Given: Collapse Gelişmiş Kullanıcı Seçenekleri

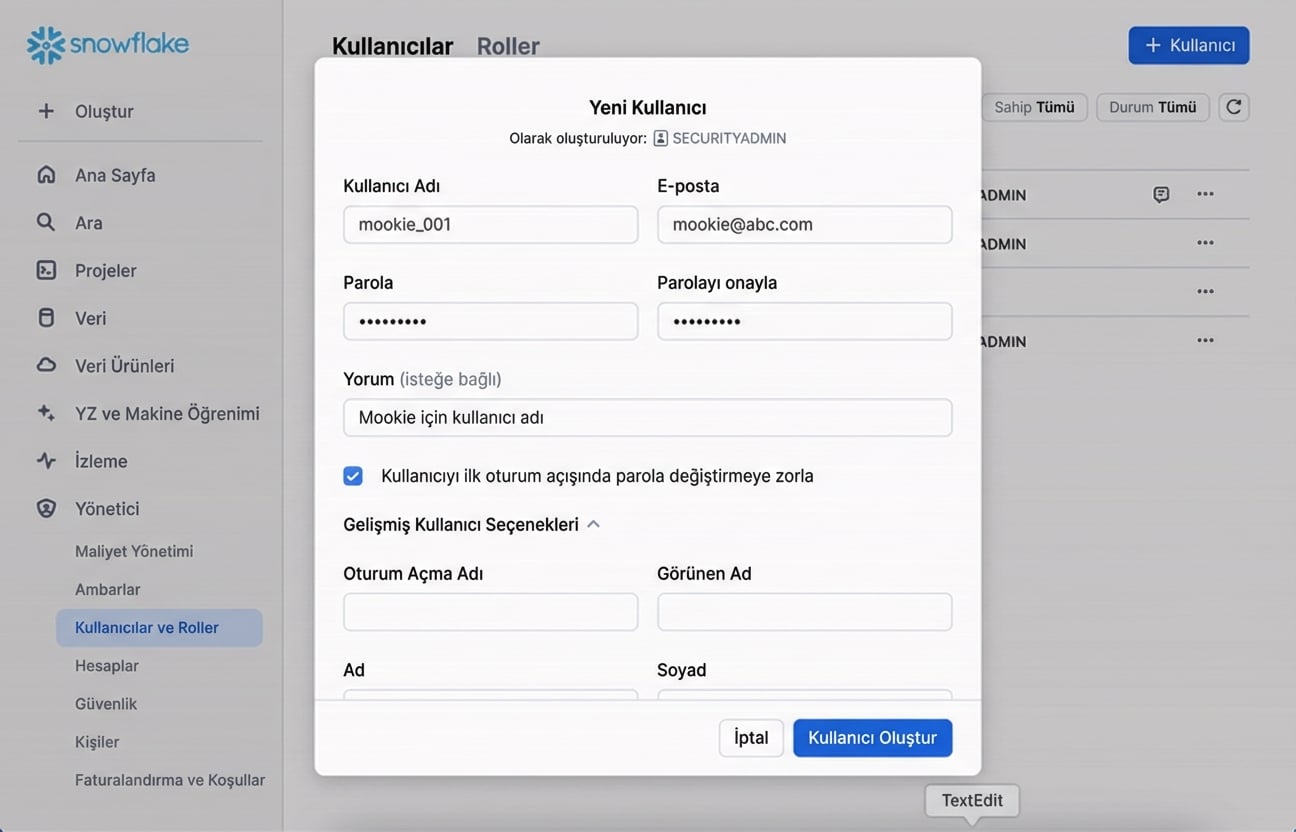Looking at the screenshot, I should click(x=594, y=523).
